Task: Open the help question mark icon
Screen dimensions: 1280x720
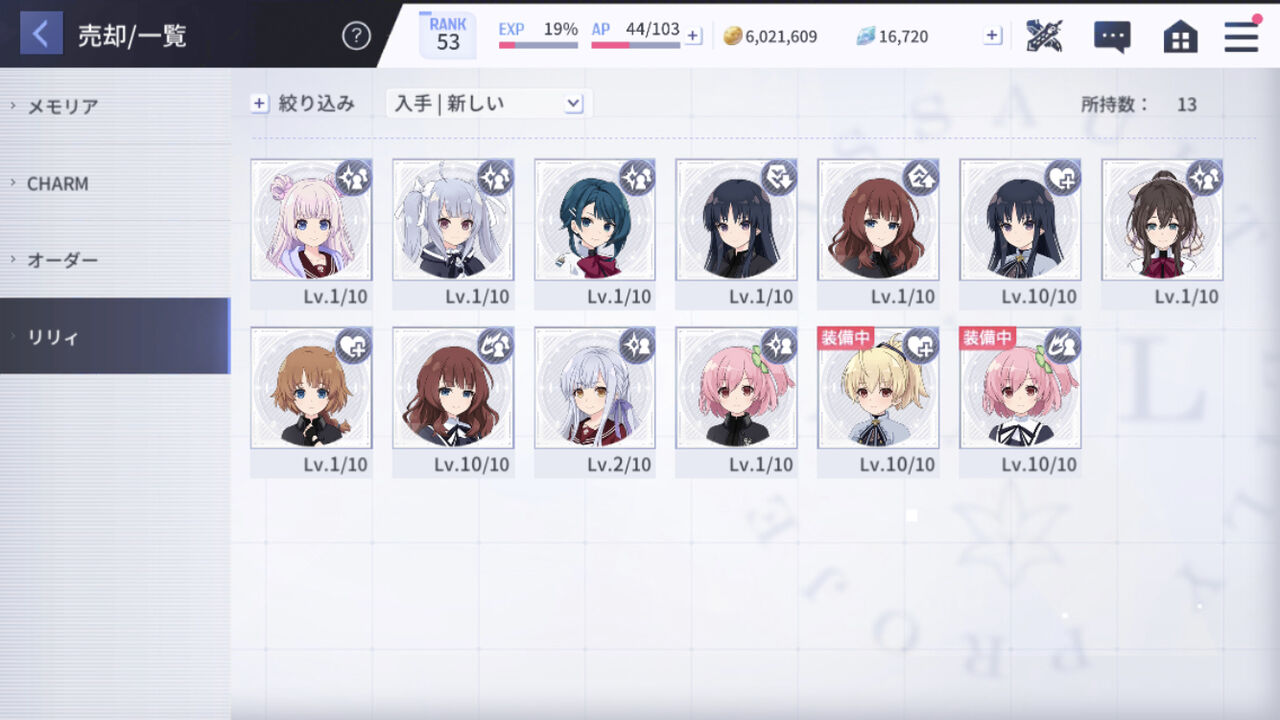Action: [356, 36]
